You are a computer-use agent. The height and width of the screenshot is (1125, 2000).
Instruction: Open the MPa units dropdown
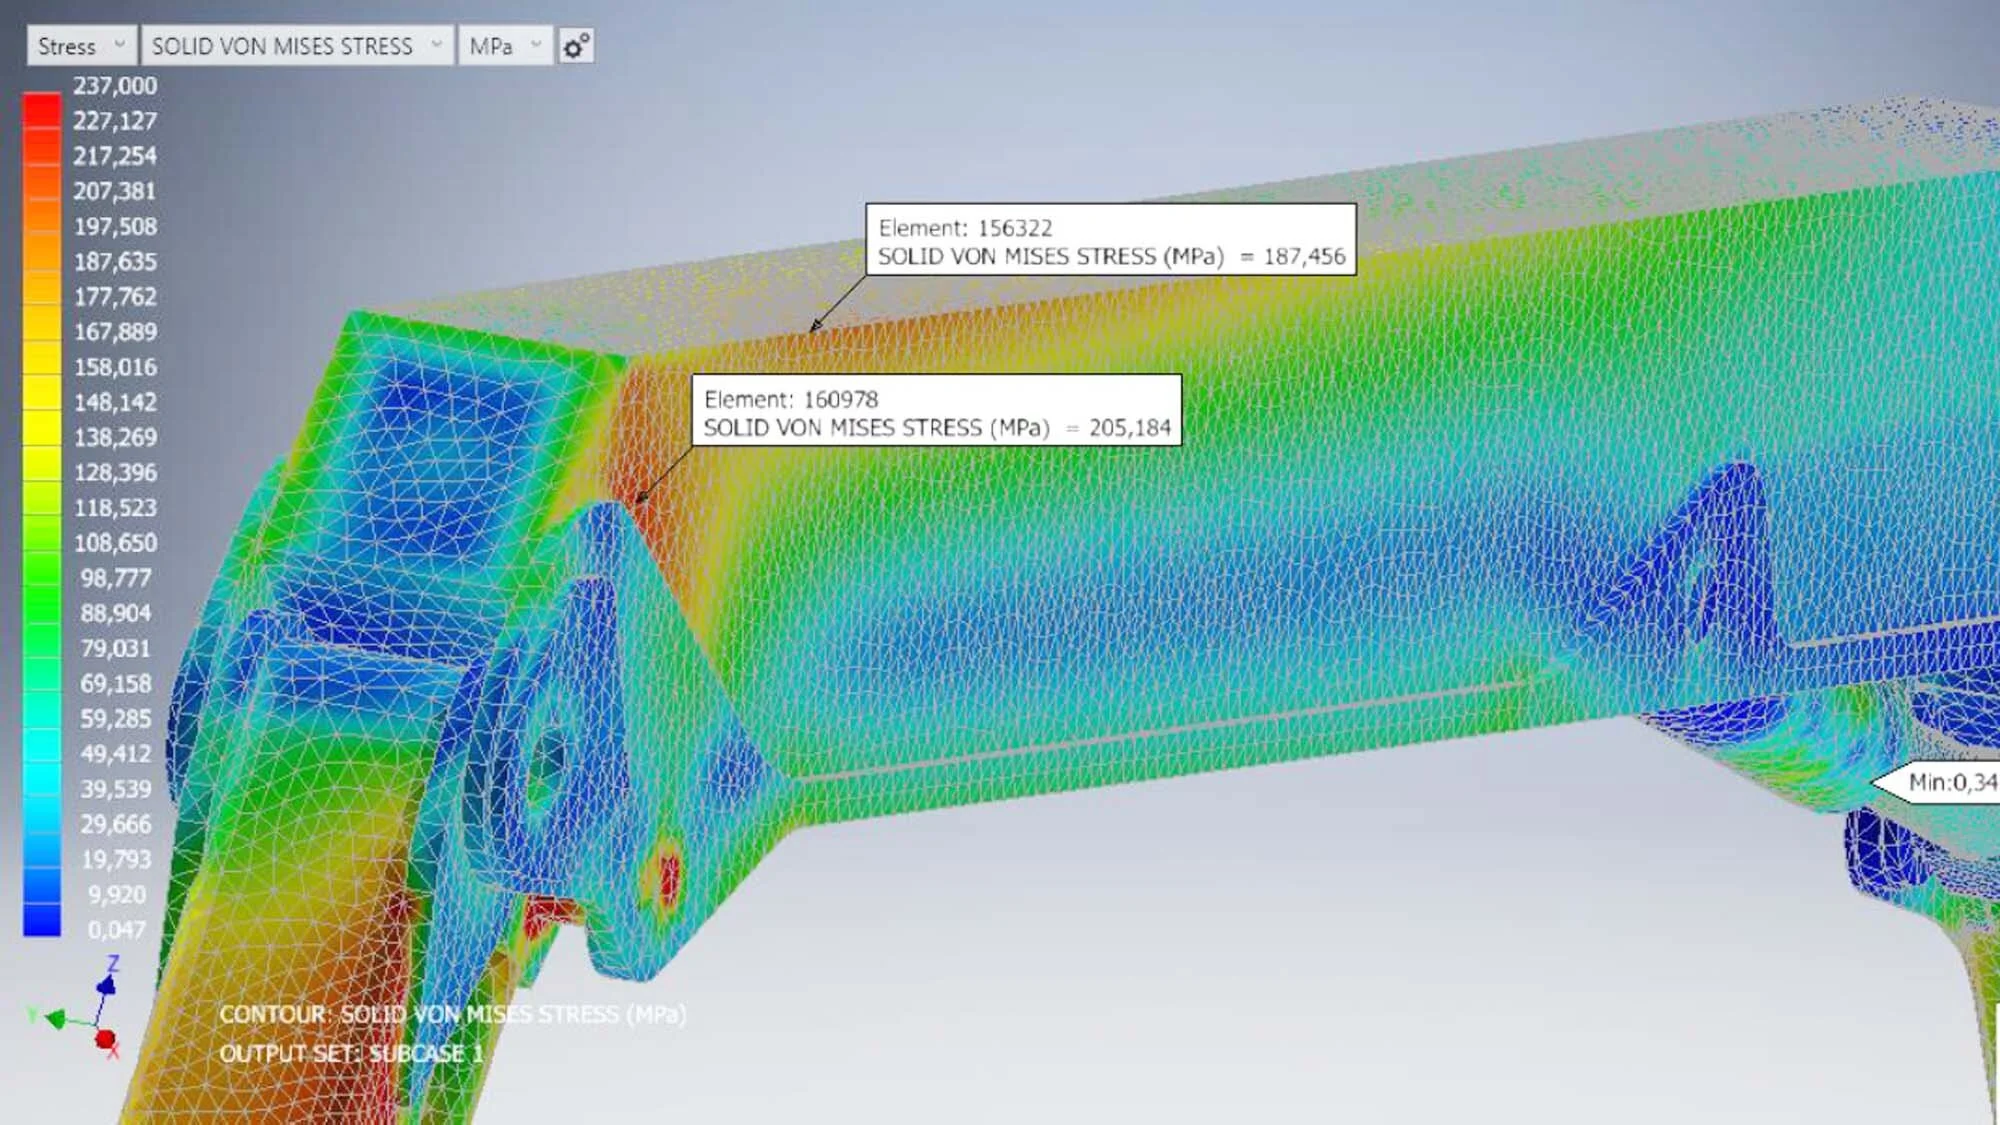click(505, 46)
